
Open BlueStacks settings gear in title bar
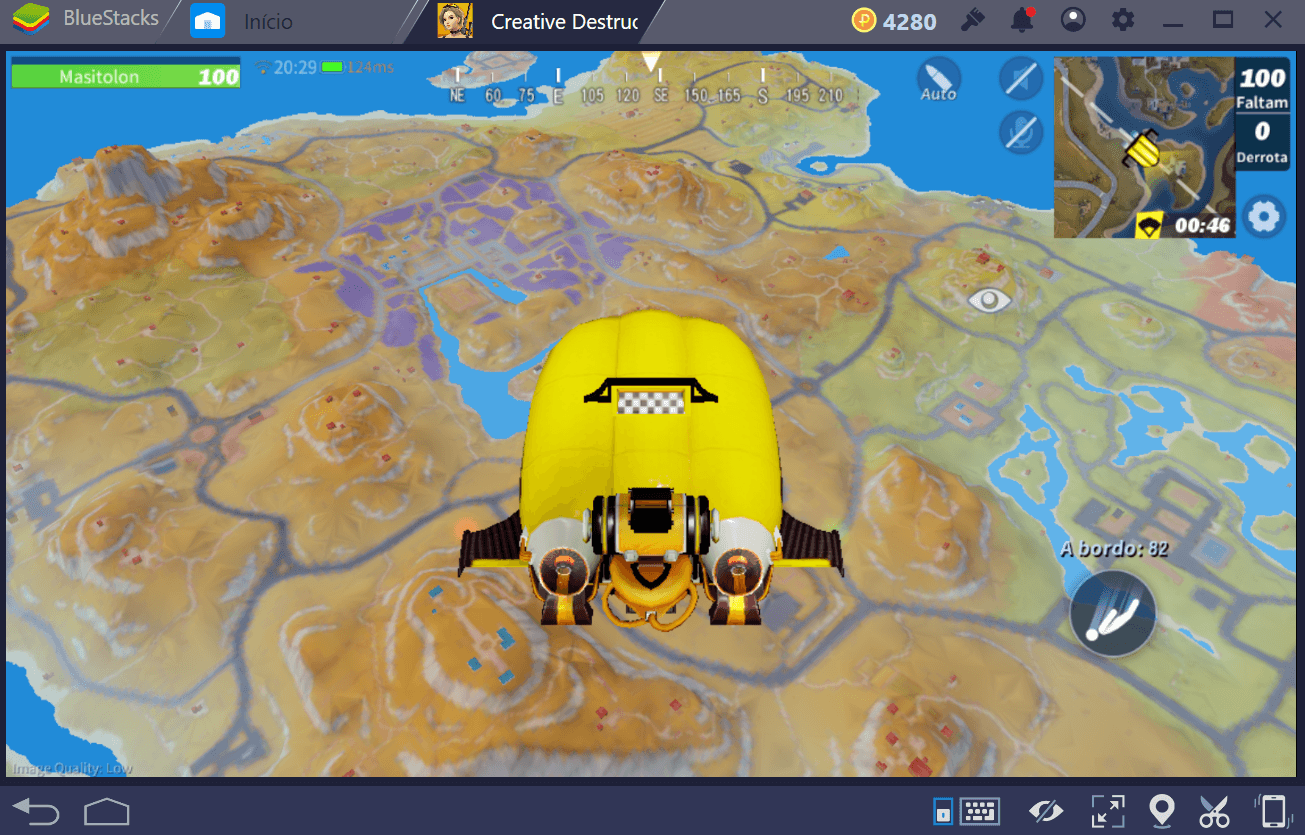click(x=1123, y=20)
